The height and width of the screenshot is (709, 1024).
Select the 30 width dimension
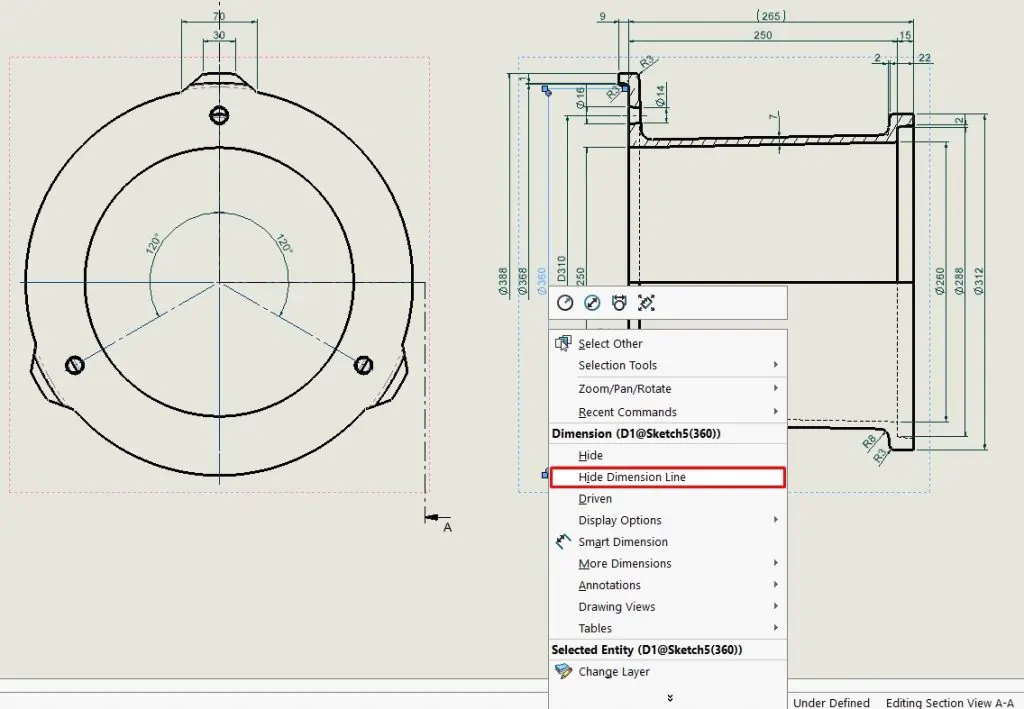(x=219, y=35)
